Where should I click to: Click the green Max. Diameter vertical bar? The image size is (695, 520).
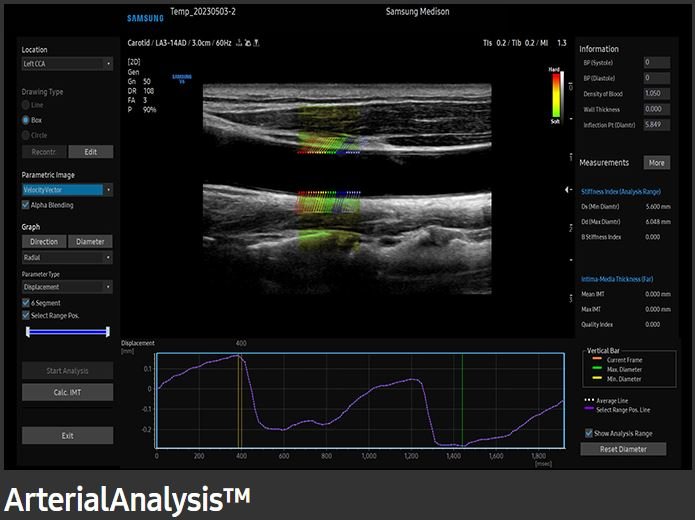tap(462, 401)
